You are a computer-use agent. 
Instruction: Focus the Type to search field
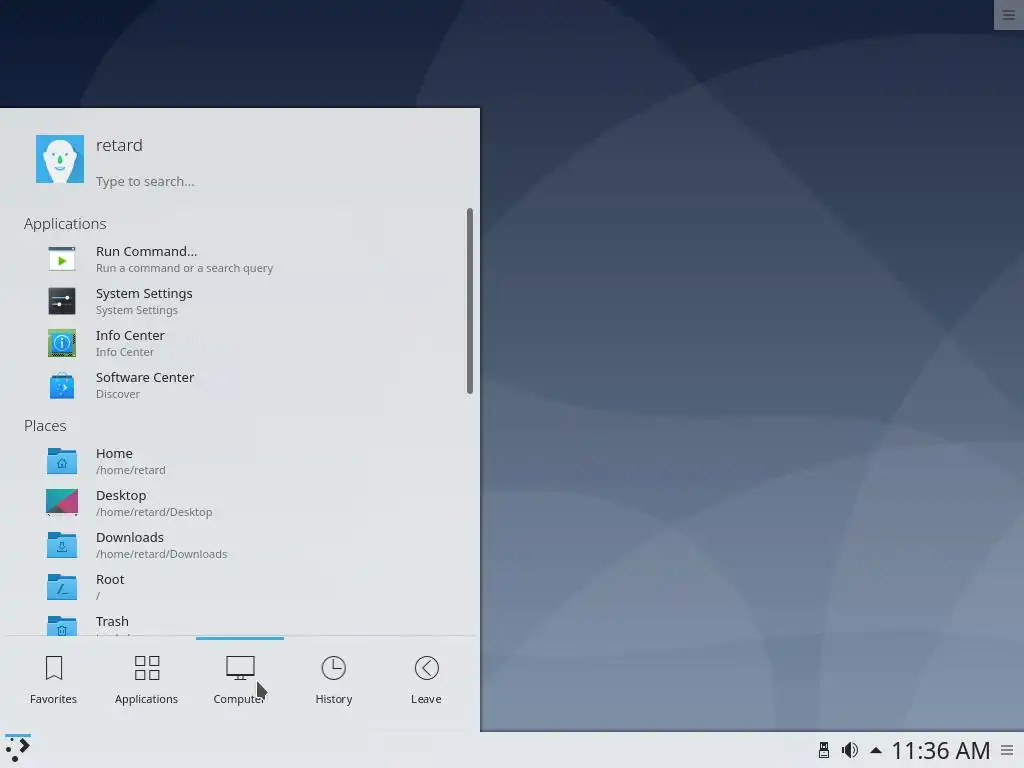coord(145,182)
